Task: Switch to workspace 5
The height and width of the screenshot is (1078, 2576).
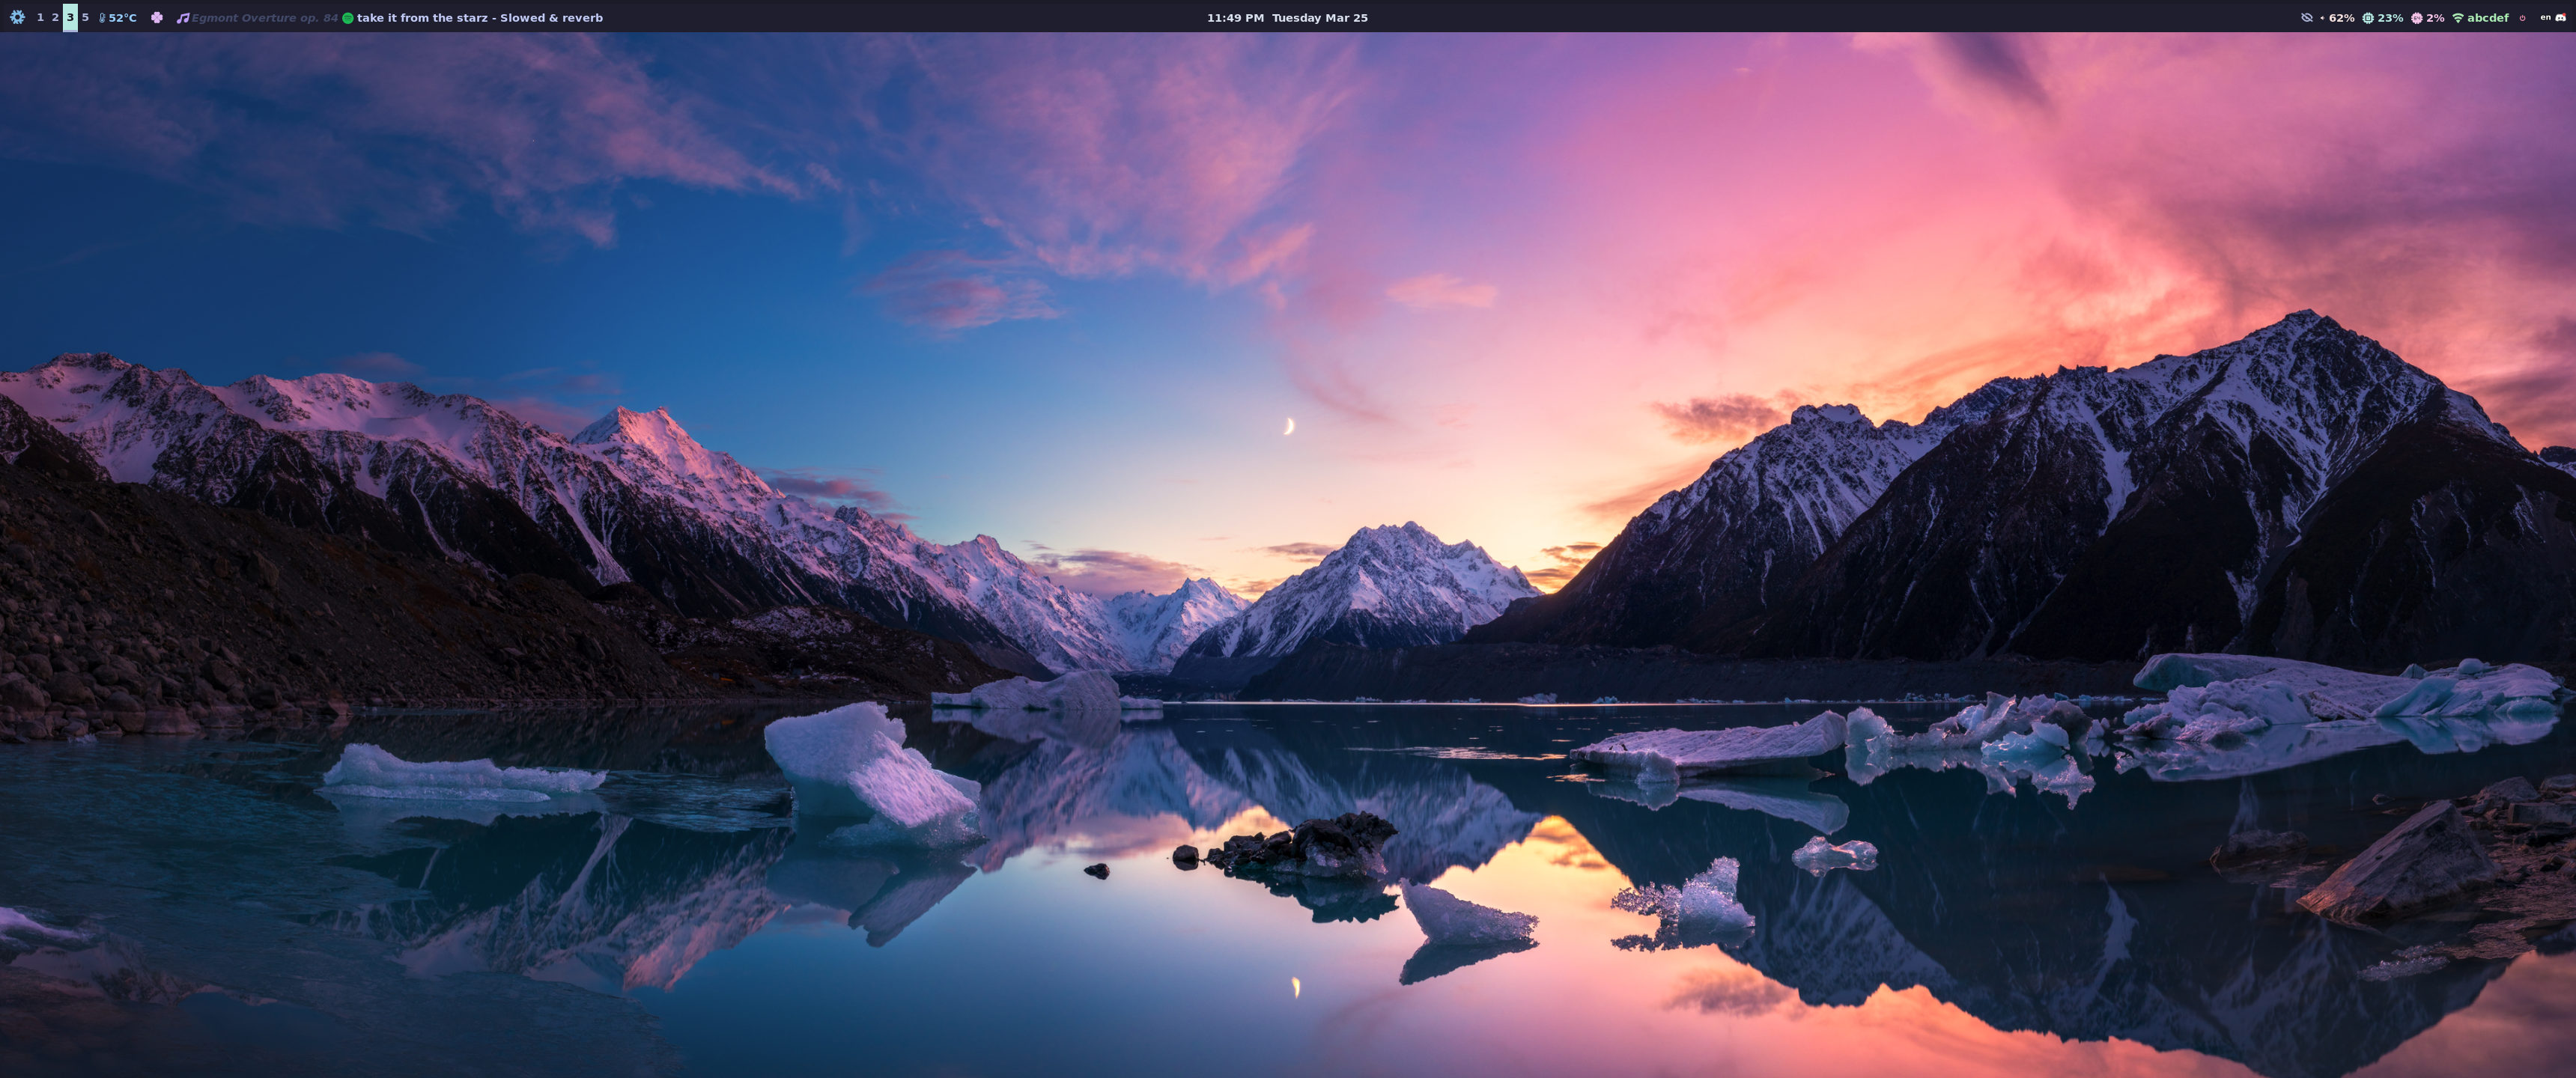Action: pyautogui.click(x=85, y=17)
